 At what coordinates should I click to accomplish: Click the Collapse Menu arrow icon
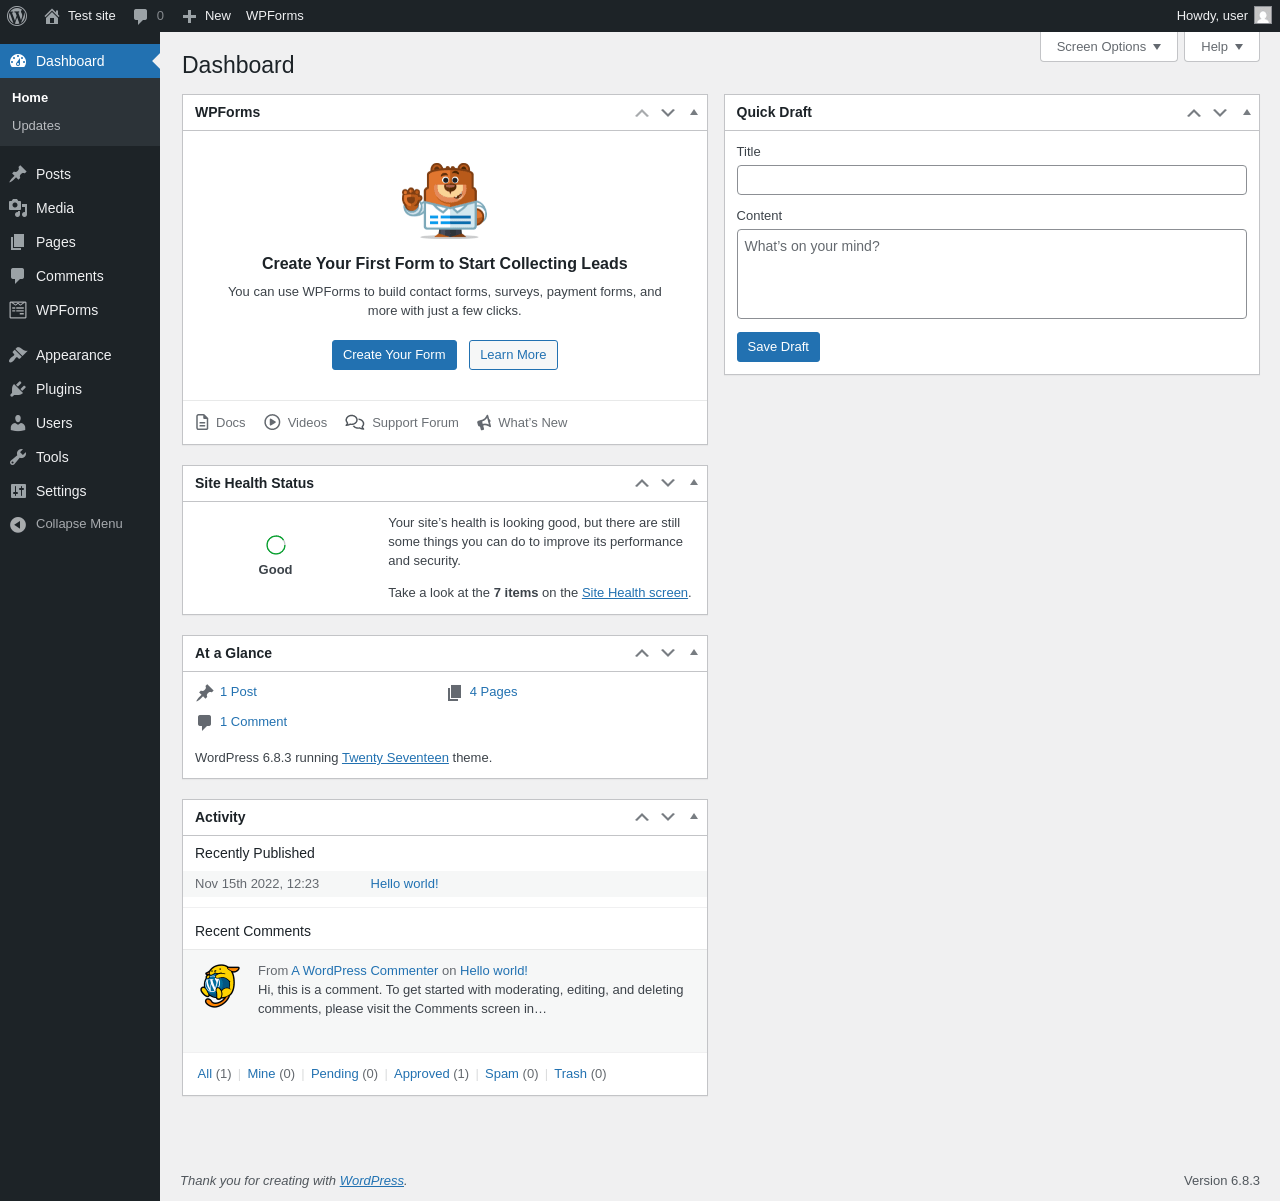tap(18, 524)
